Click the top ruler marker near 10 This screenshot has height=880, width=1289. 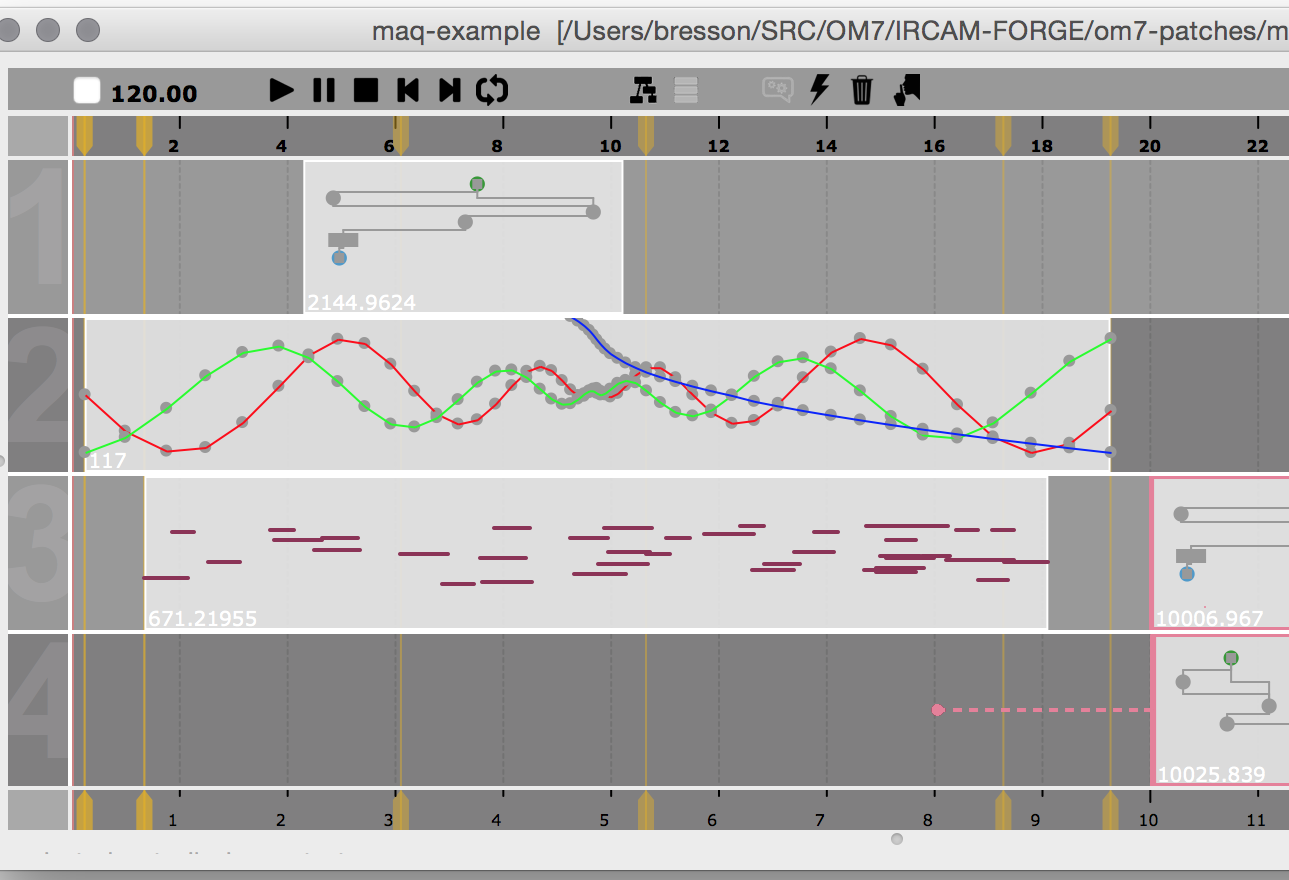coord(646,134)
